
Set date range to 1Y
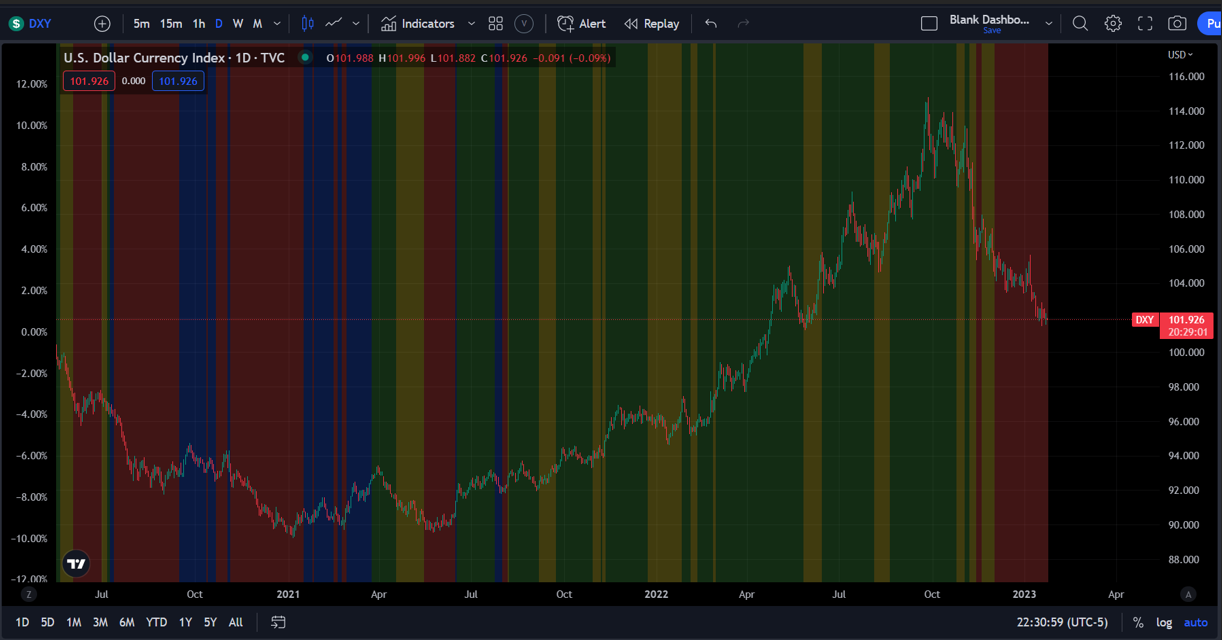tap(185, 622)
